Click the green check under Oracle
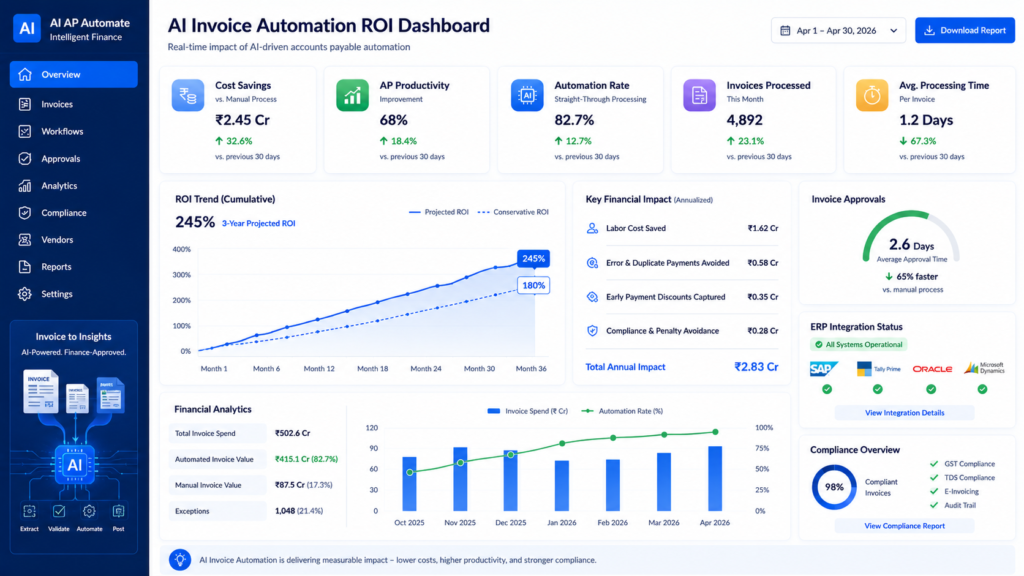The image size is (1024, 576). [x=931, y=389]
